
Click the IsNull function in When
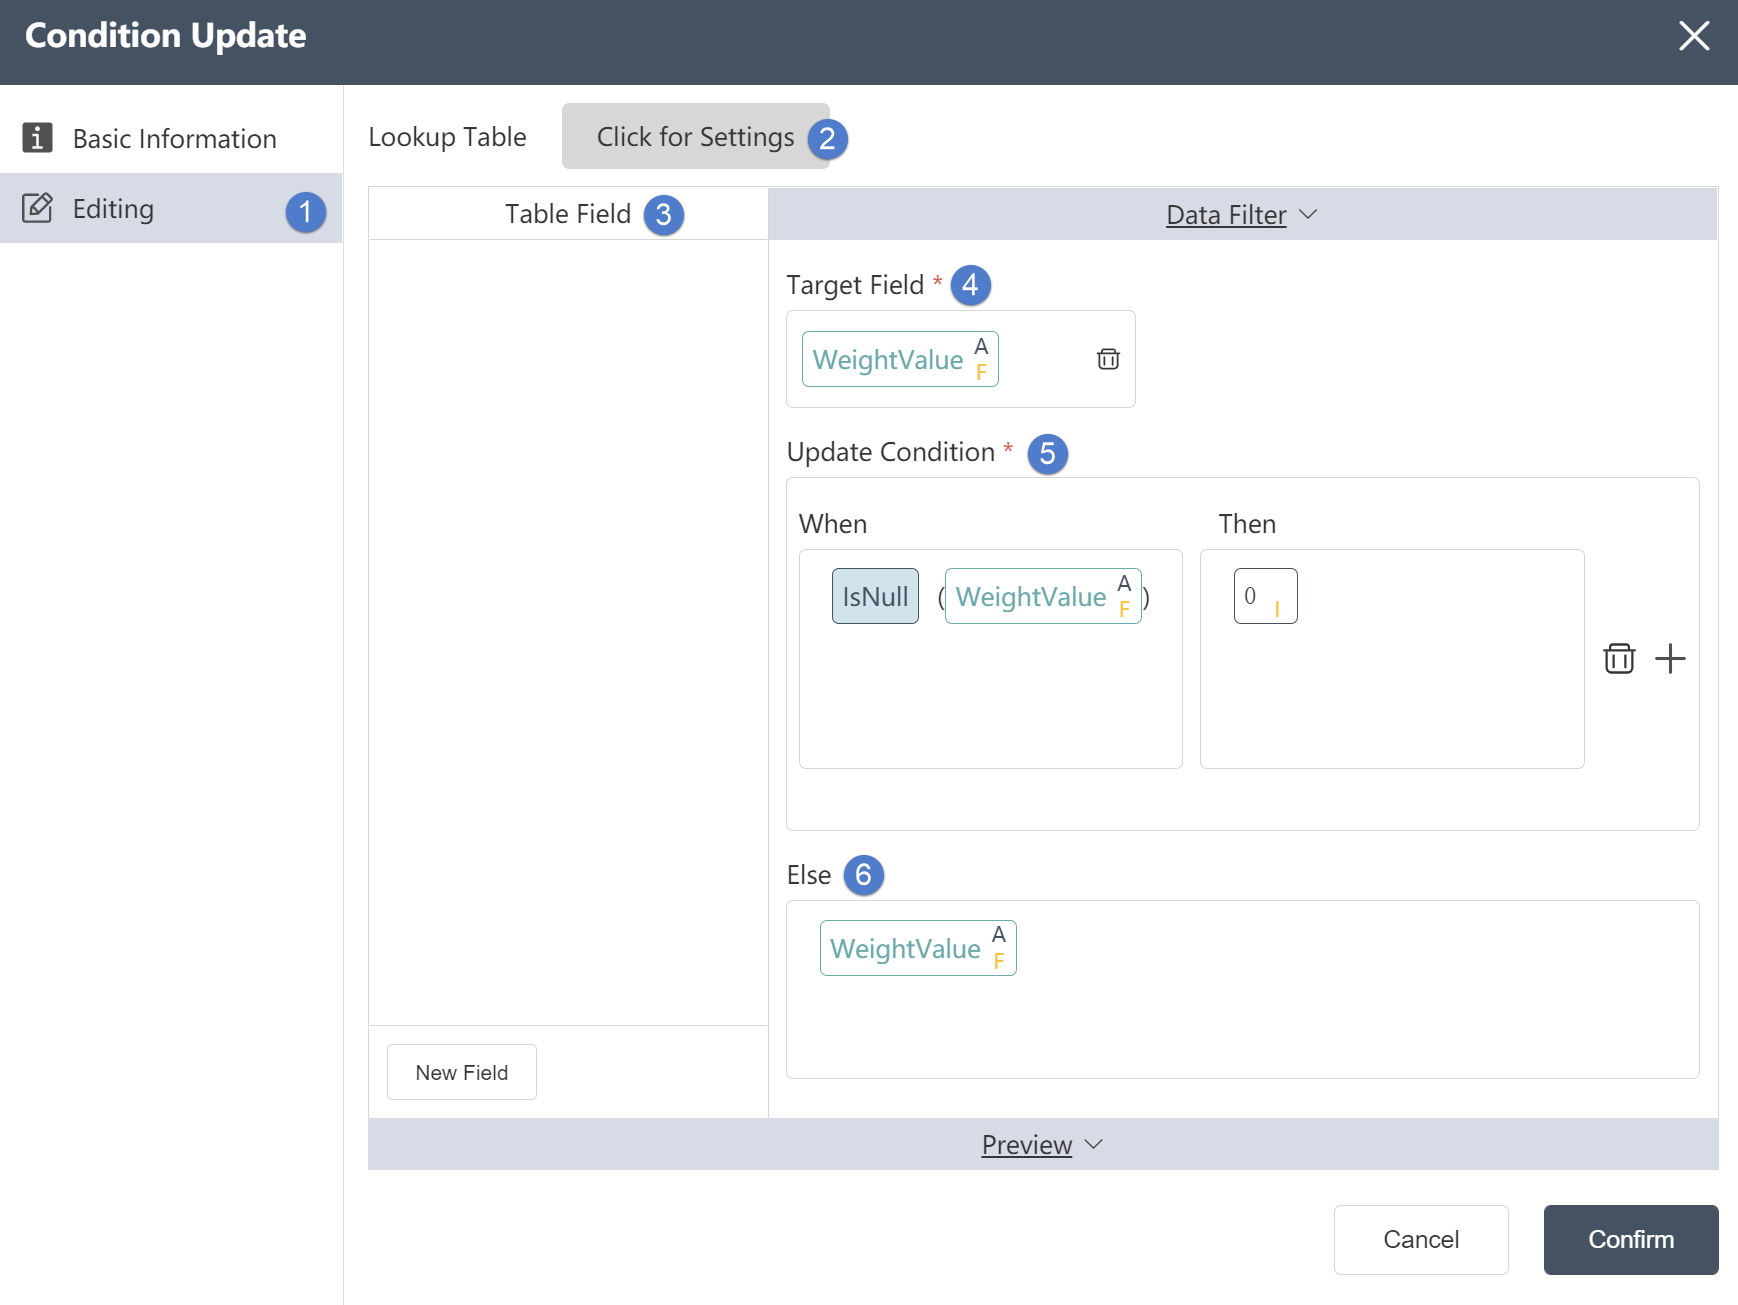tap(875, 596)
